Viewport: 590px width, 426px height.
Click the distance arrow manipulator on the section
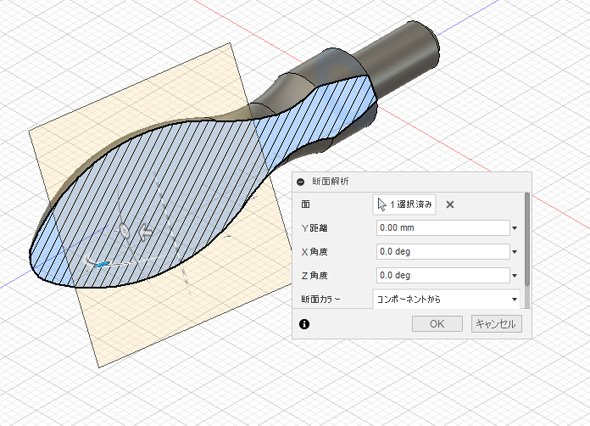tap(146, 232)
